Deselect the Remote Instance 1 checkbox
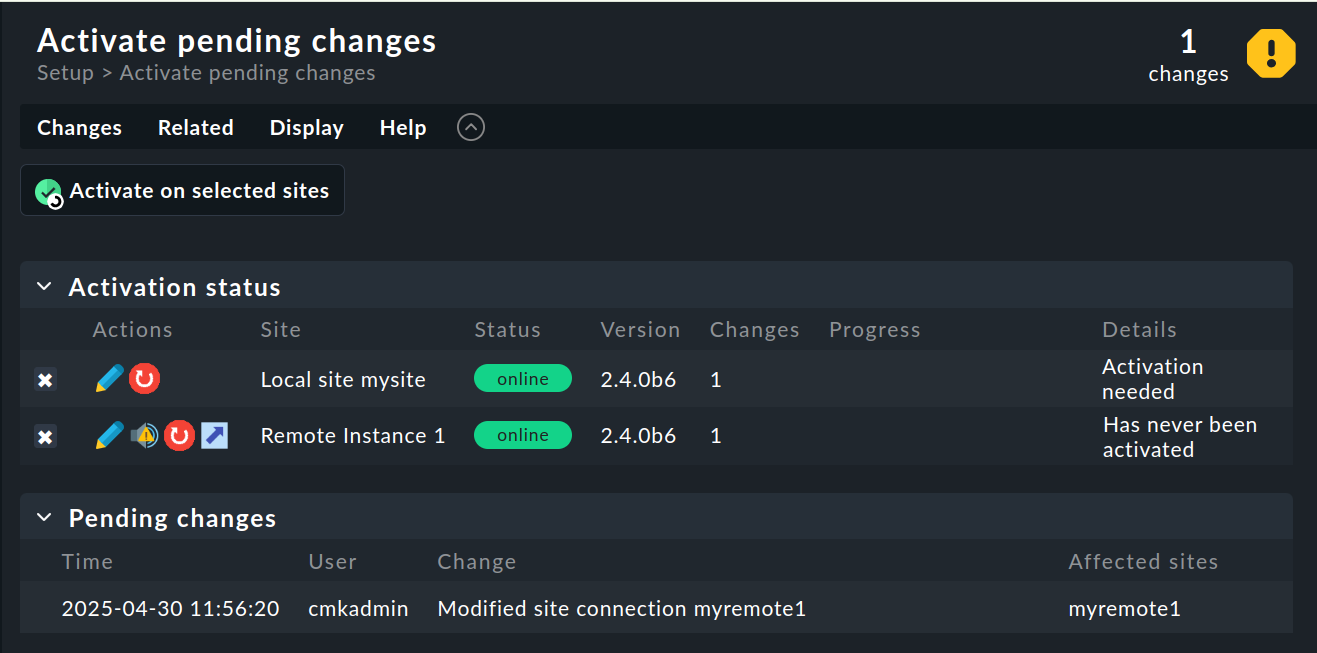Viewport: 1317px width, 653px height. [x=45, y=436]
